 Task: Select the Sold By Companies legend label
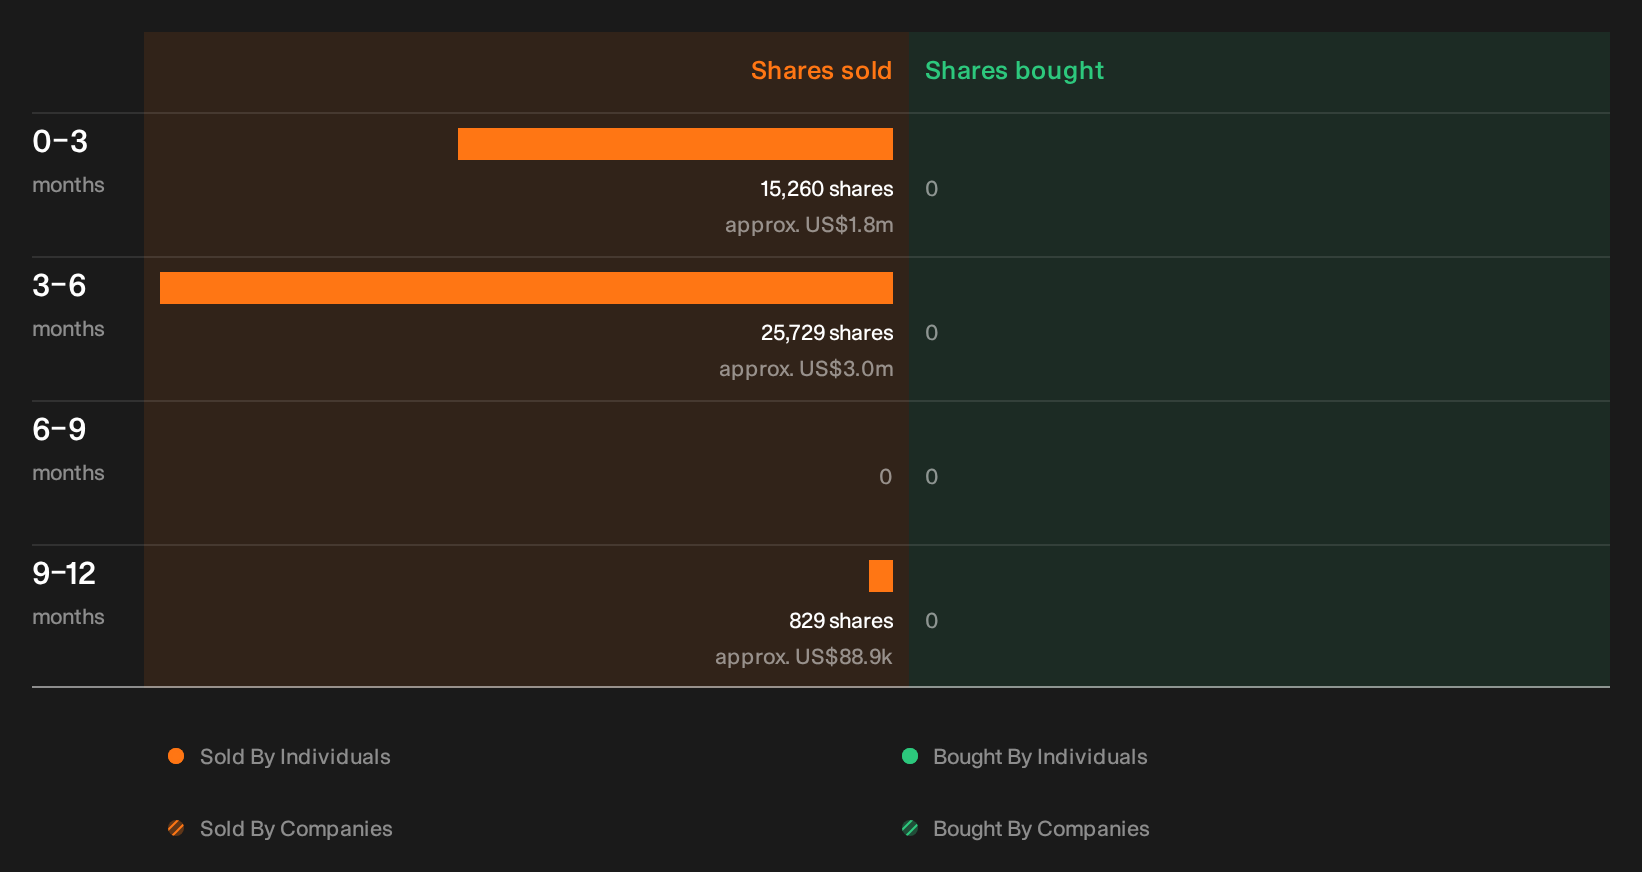[296, 829]
